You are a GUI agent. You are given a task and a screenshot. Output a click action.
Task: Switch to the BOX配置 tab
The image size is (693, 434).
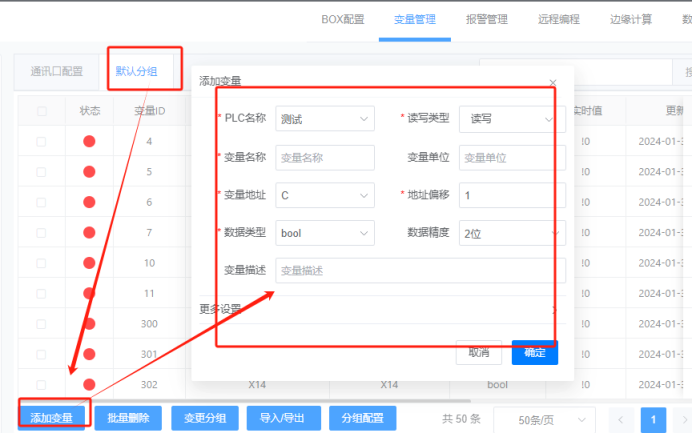pyautogui.click(x=343, y=19)
